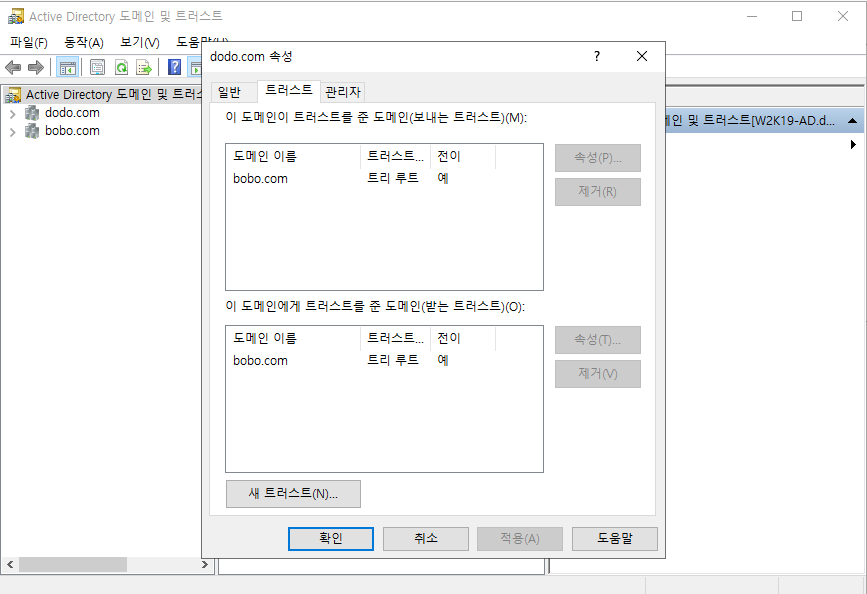Expand the bobo.com tree node

click(13, 132)
